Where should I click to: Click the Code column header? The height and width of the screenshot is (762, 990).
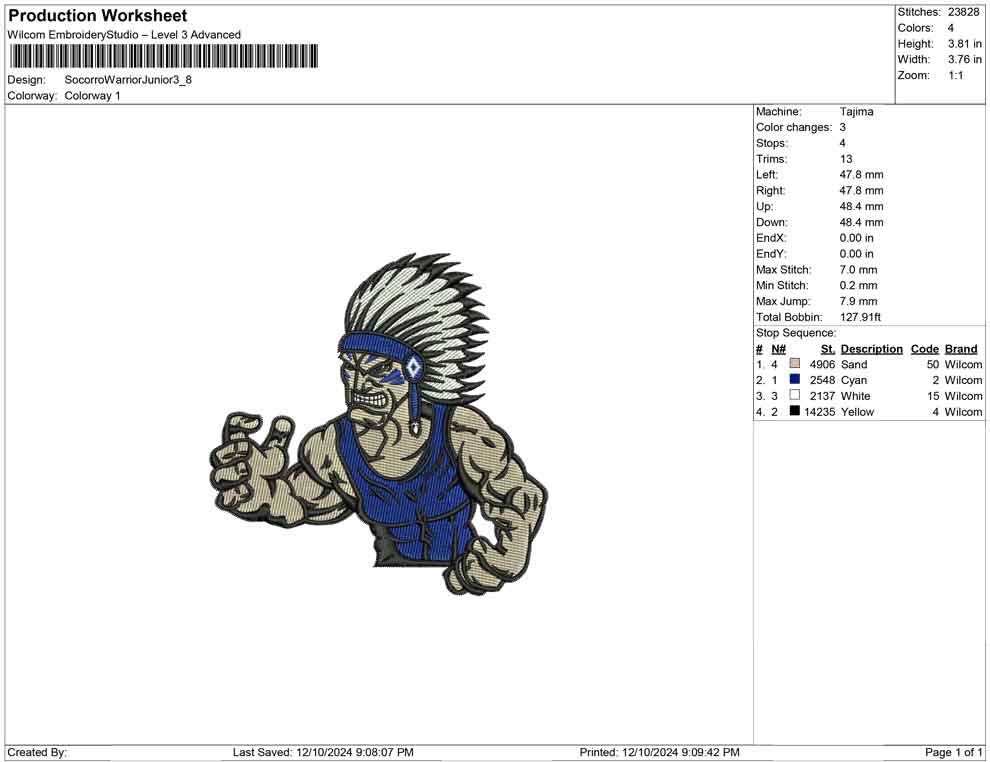point(925,349)
